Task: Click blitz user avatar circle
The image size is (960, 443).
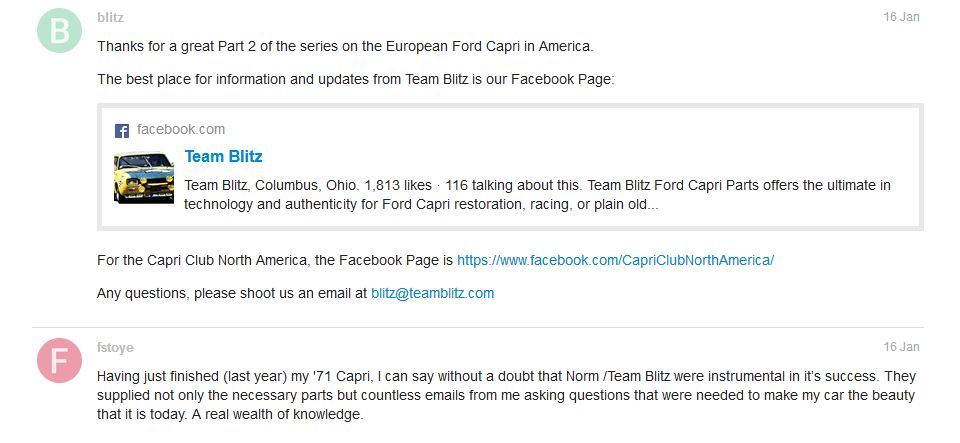Action: click(x=59, y=31)
